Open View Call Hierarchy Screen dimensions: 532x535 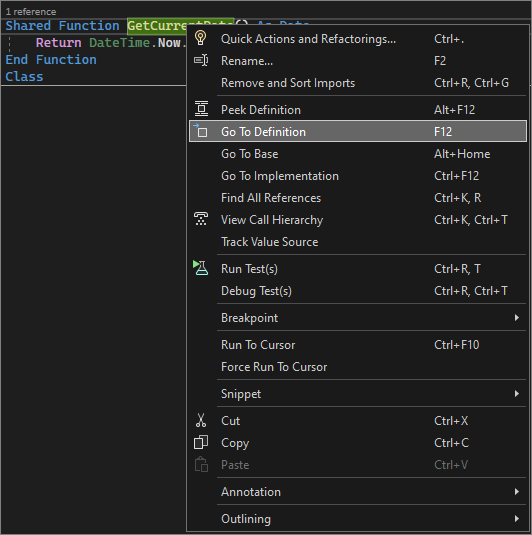click(x=357, y=220)
